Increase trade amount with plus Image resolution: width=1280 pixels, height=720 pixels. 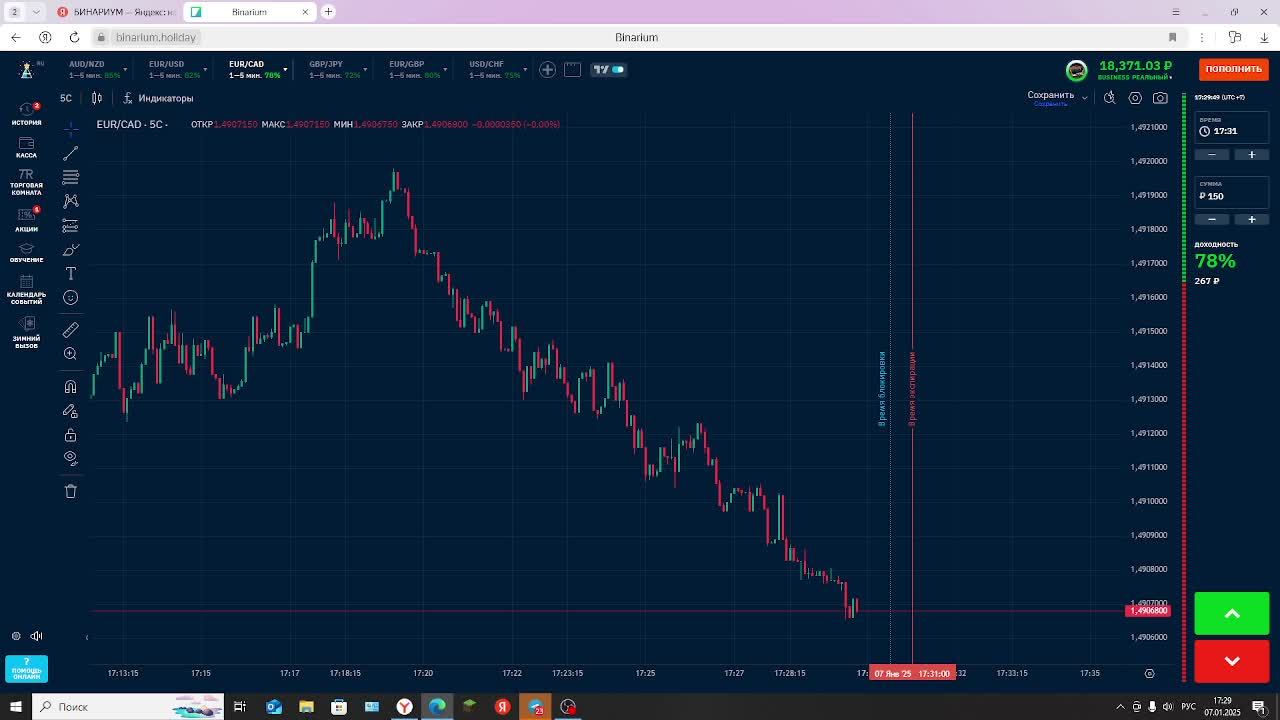pyautogui.click(x=1251, y=219)
